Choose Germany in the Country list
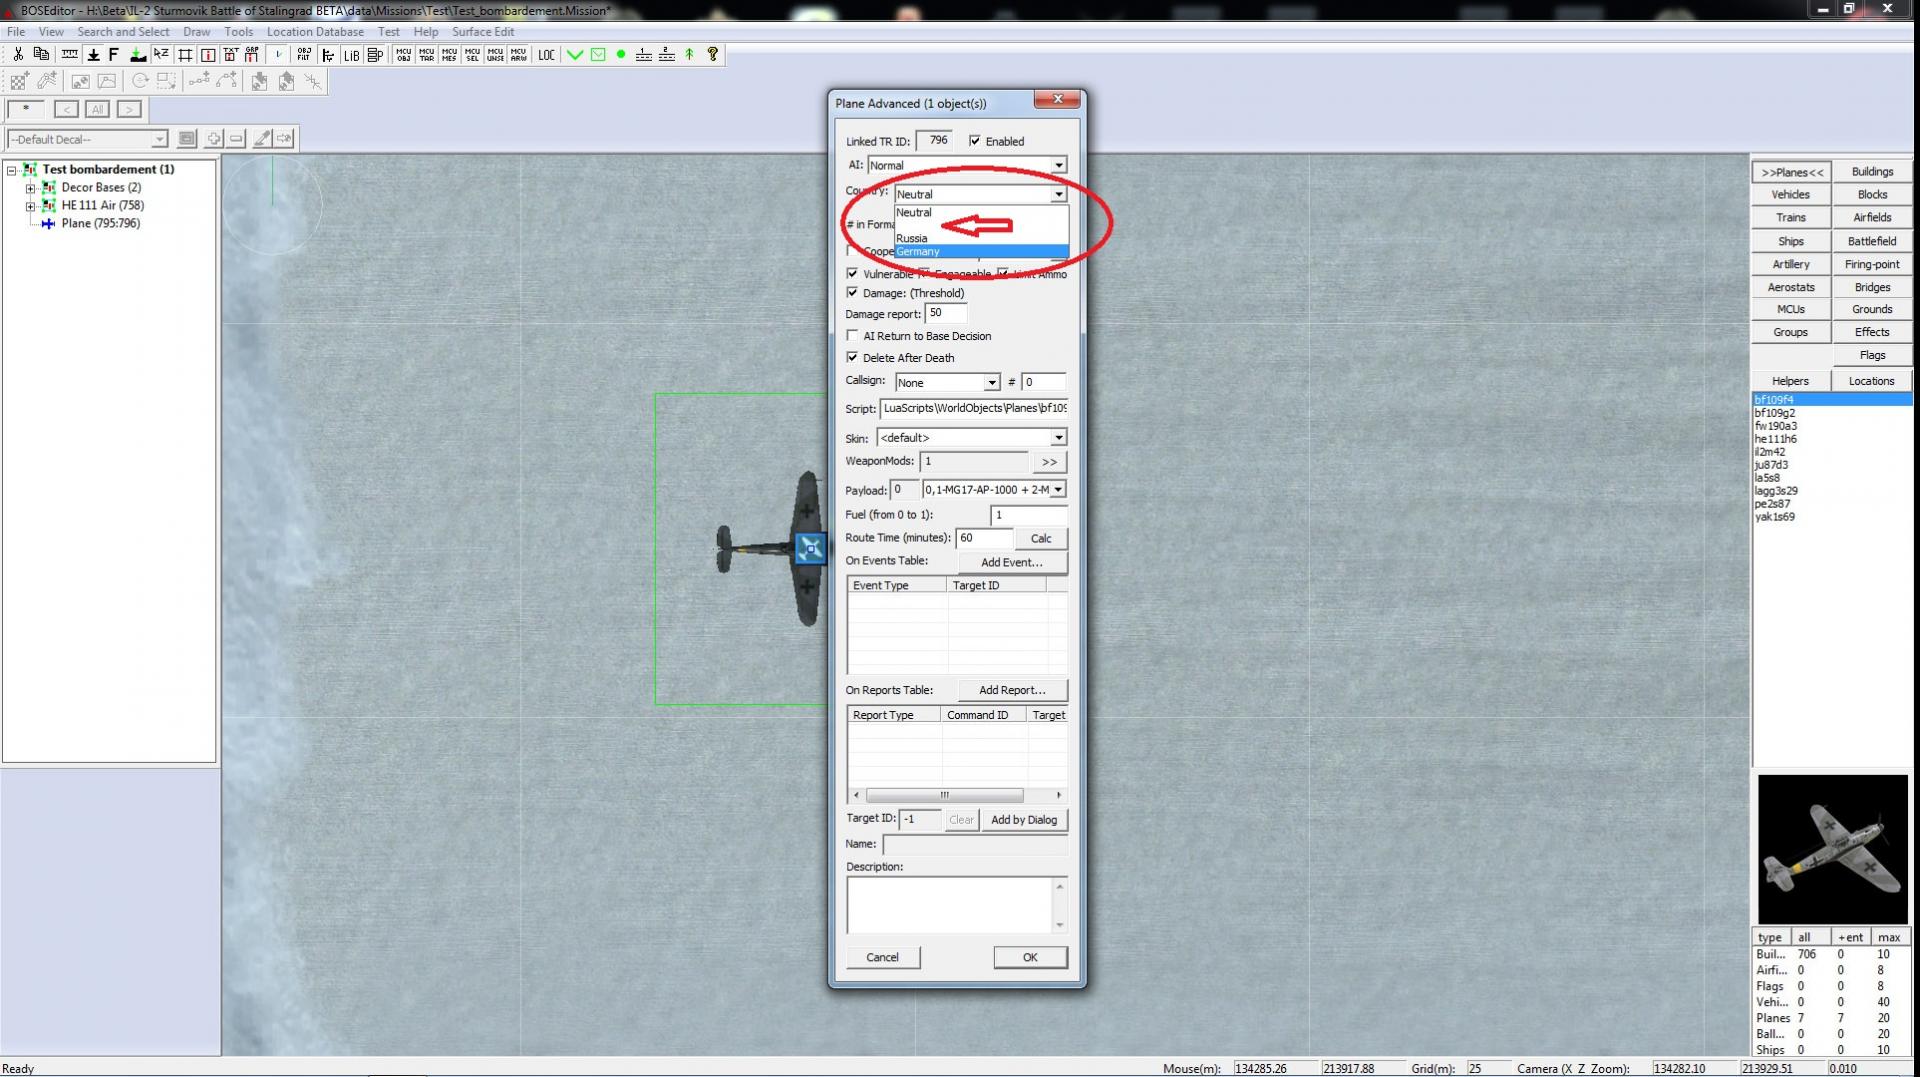The width and height of the screenshot is (1920, 1077). click(981, 251)
